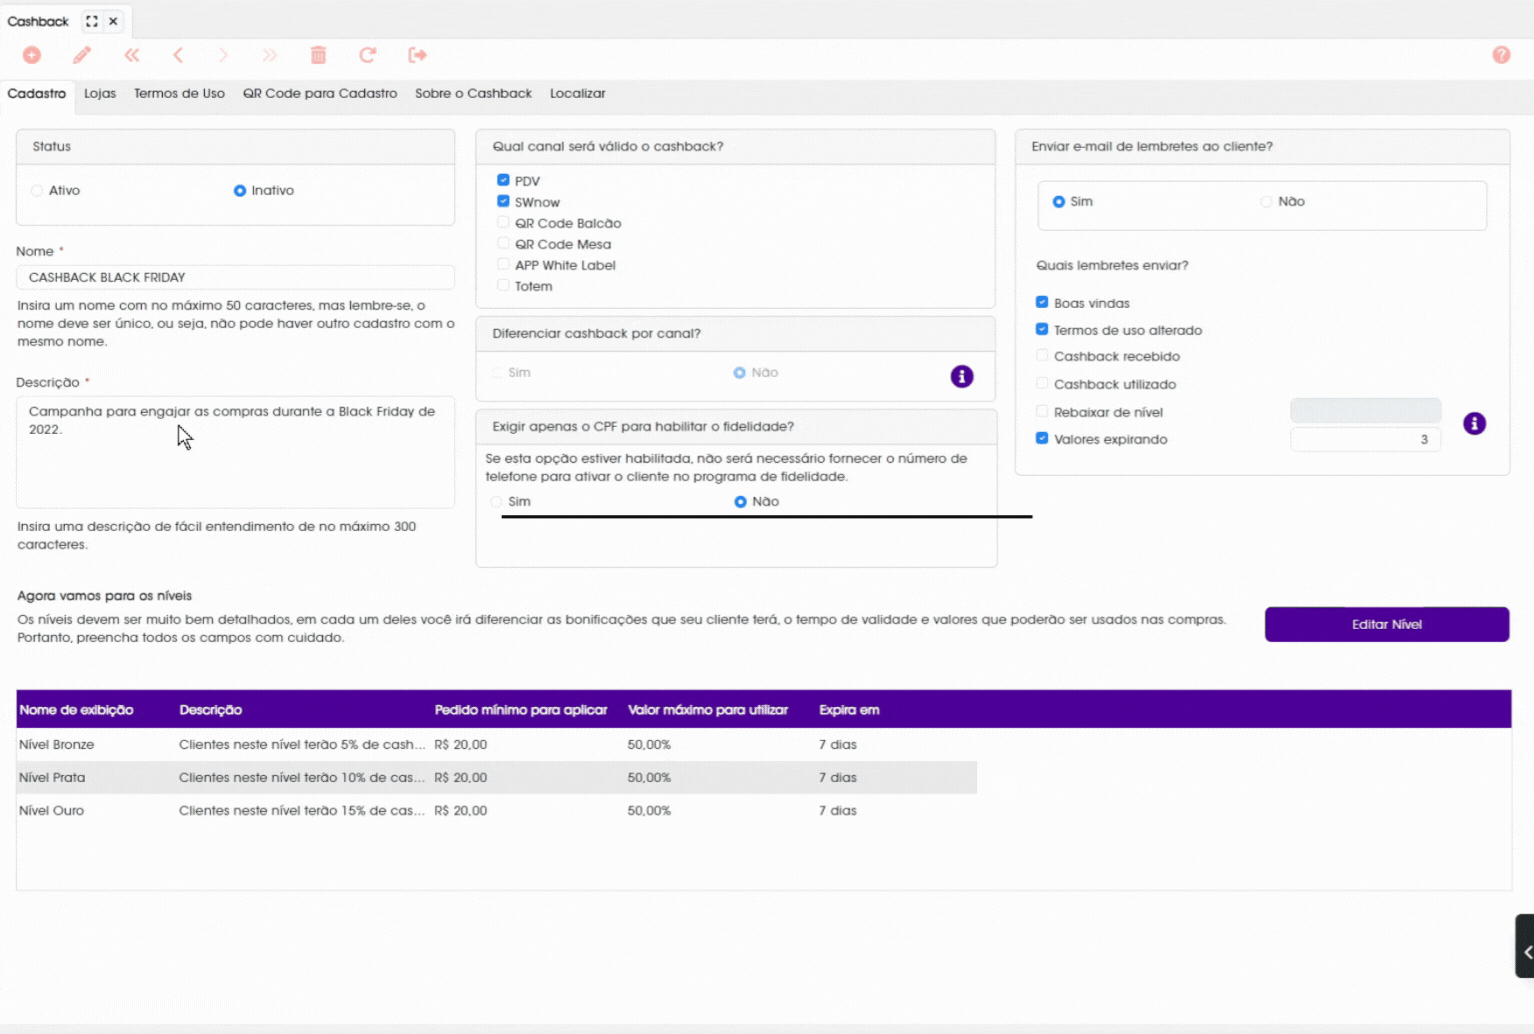Check the APP White Label checkbox

[503, 264]
